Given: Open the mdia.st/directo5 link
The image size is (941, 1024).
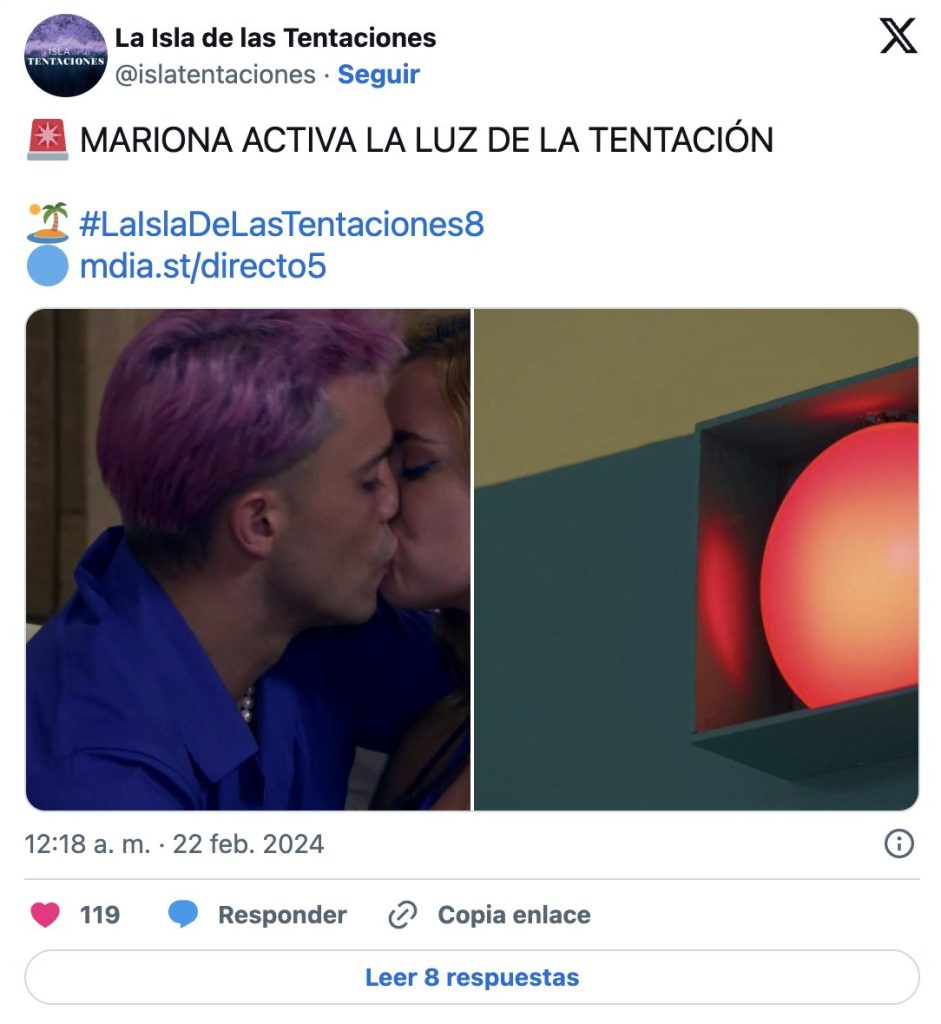Looking at the screenshot, I should (202, 266).
